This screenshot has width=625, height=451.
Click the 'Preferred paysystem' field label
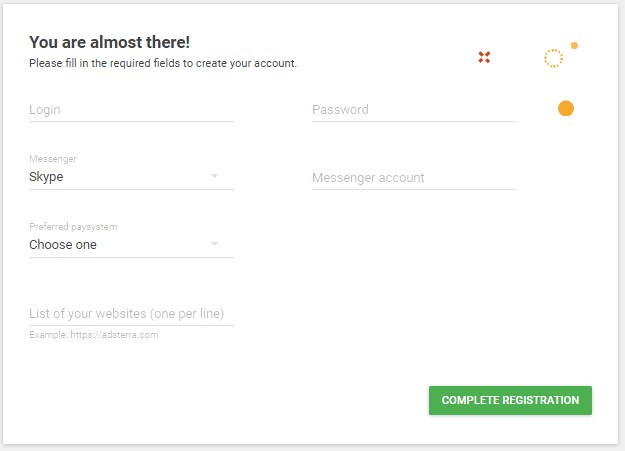(73, 226)
